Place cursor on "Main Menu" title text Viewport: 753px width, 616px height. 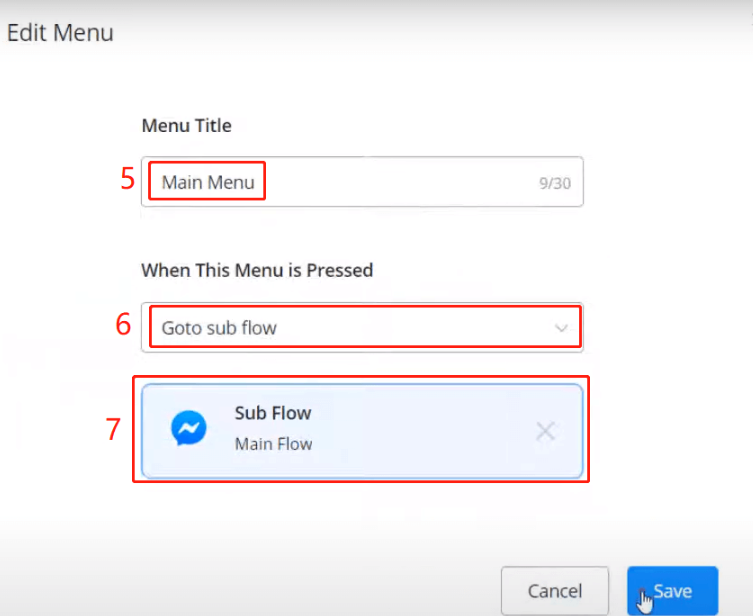(x=208, y=183)
